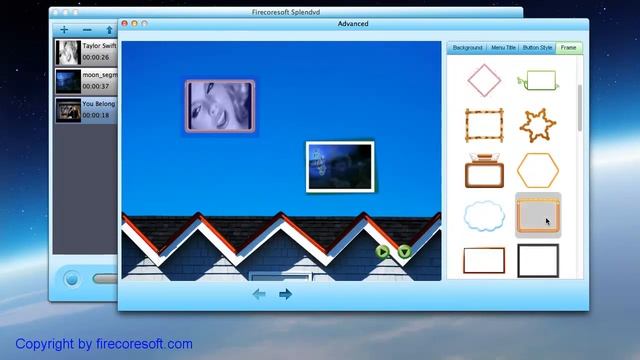Image resolution: width=640 pixels, height=360 pixels.
Task: Click the move-up arrow in Splendvd window
Action: (x=109, y=30)
